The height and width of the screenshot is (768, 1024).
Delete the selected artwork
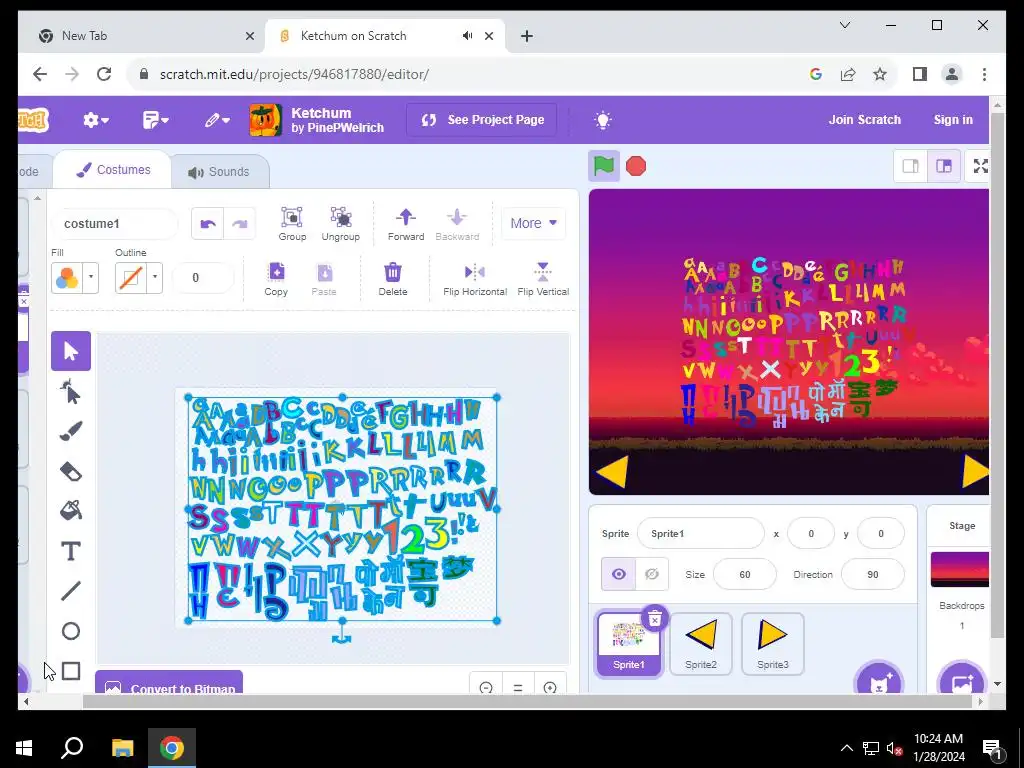392,279
